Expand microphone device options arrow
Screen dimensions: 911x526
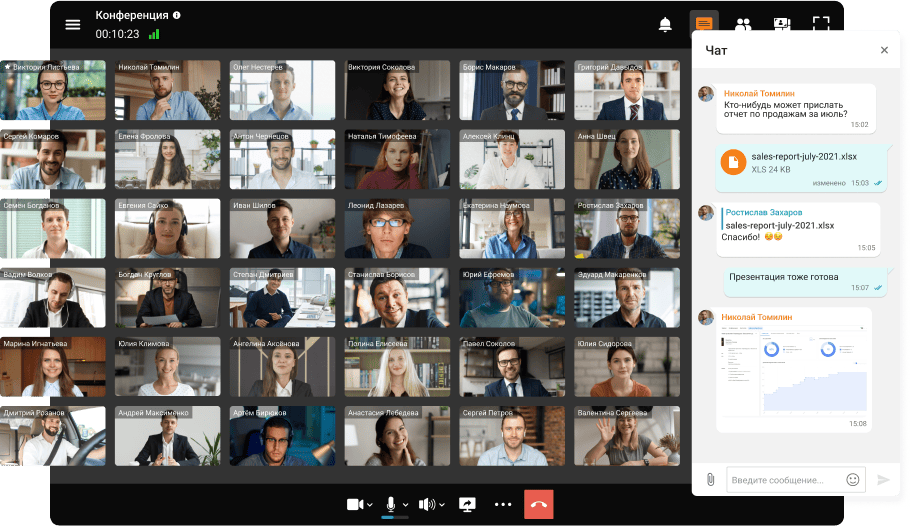405,505
